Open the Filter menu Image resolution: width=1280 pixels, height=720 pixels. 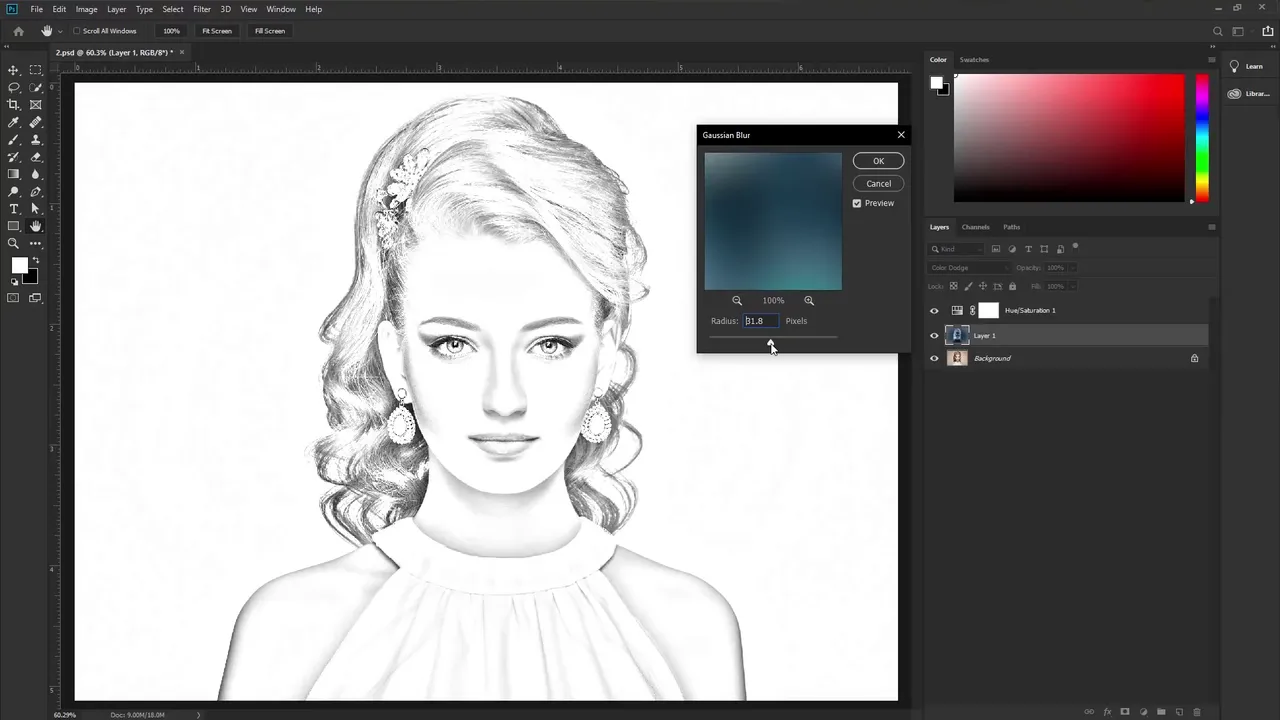click(202, 9)
